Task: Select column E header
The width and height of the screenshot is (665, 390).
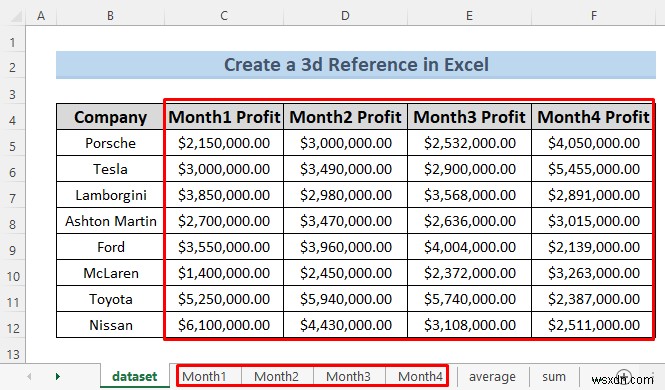Action: point(469,16)
